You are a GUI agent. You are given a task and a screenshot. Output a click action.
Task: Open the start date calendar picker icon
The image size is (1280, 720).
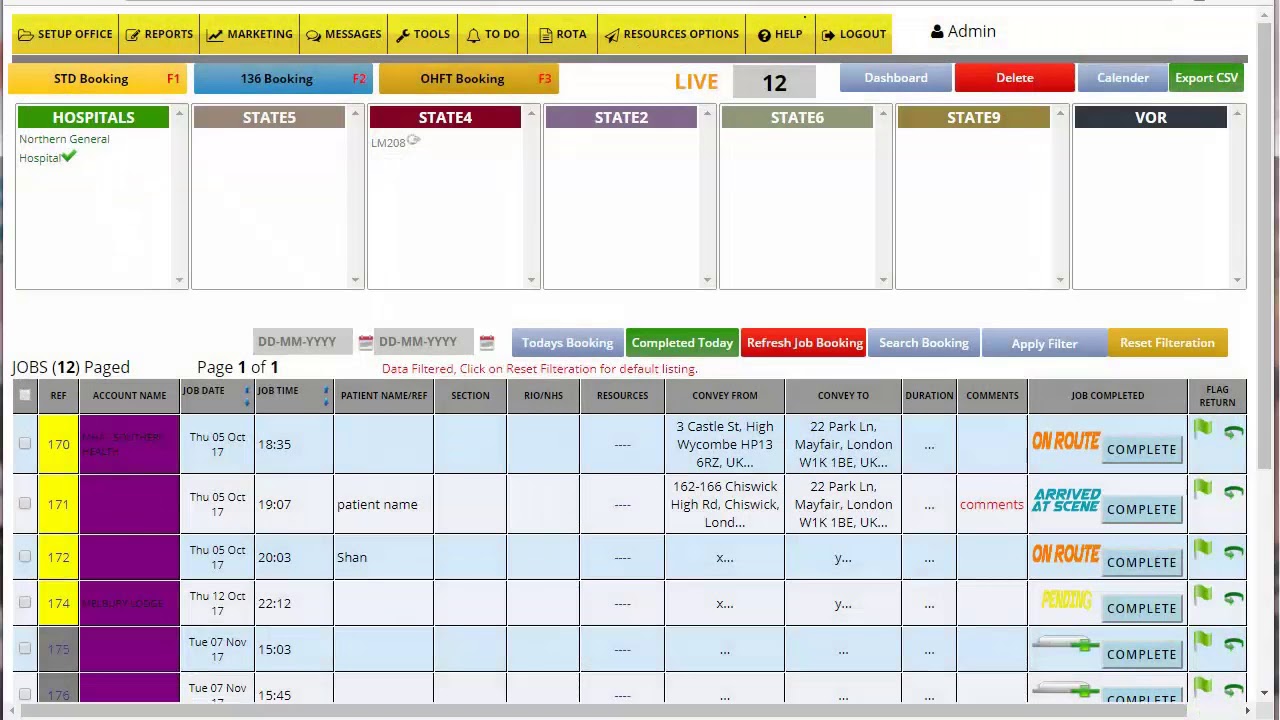[x=365, y=342]
